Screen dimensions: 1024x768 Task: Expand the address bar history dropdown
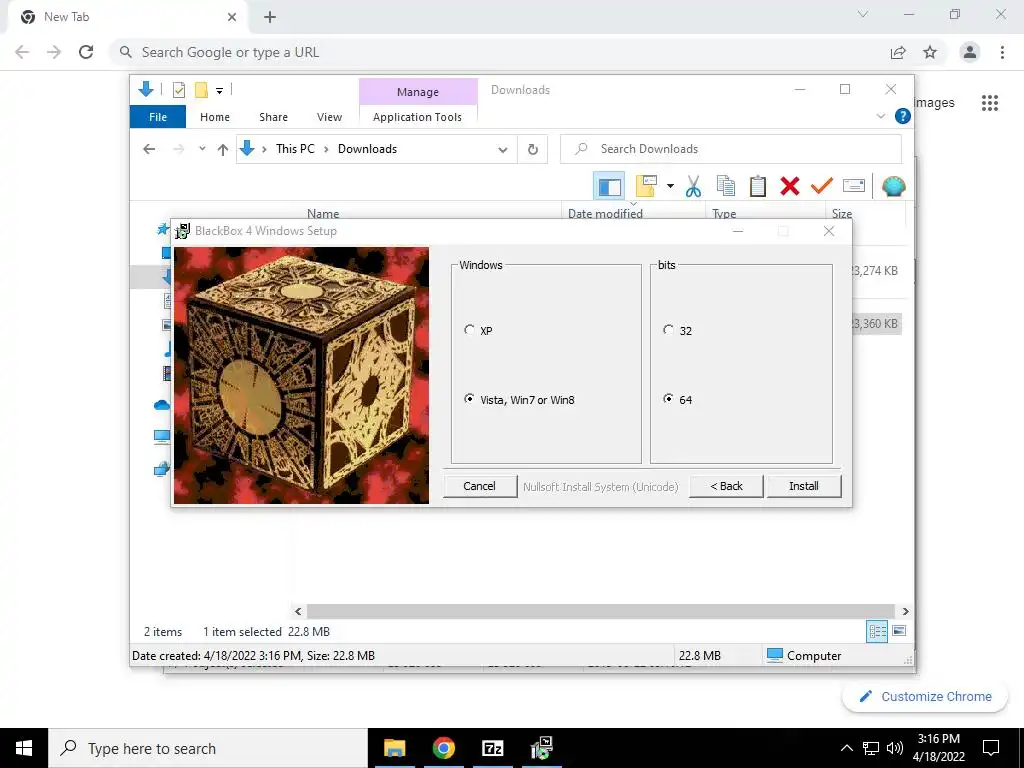502,150
